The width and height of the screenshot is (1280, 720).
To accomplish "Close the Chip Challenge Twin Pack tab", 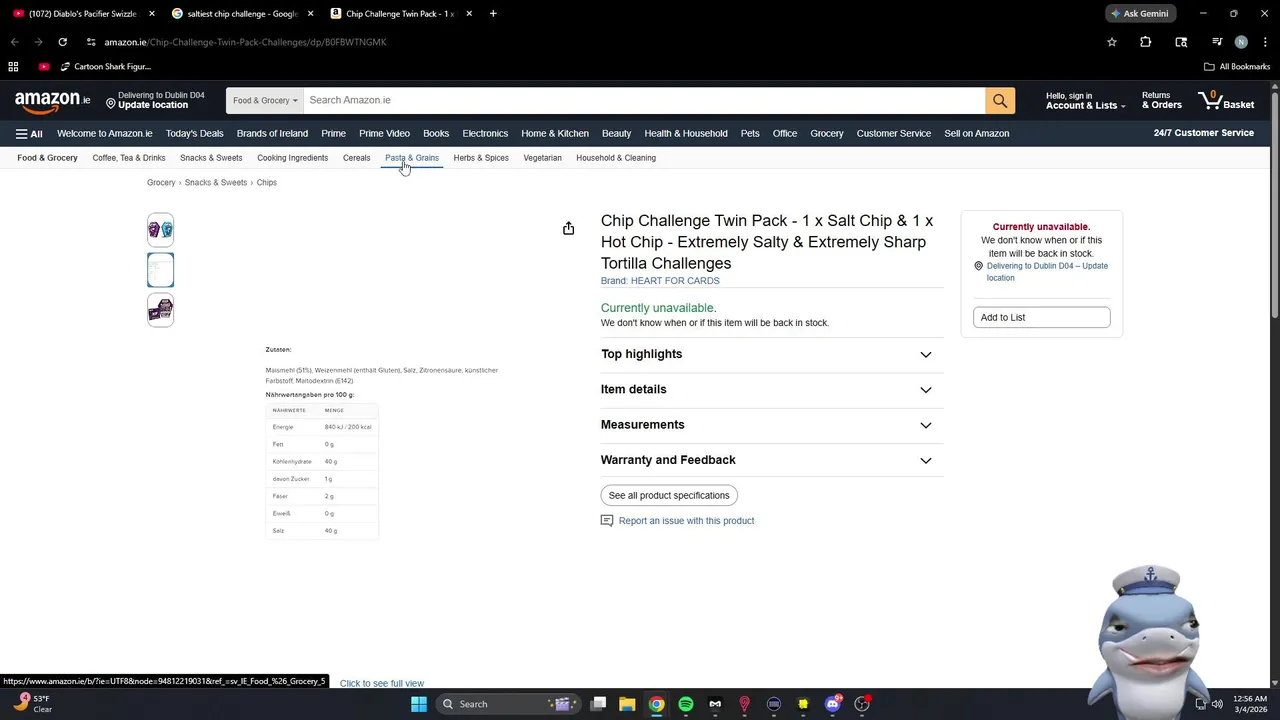I will [469, 14].
